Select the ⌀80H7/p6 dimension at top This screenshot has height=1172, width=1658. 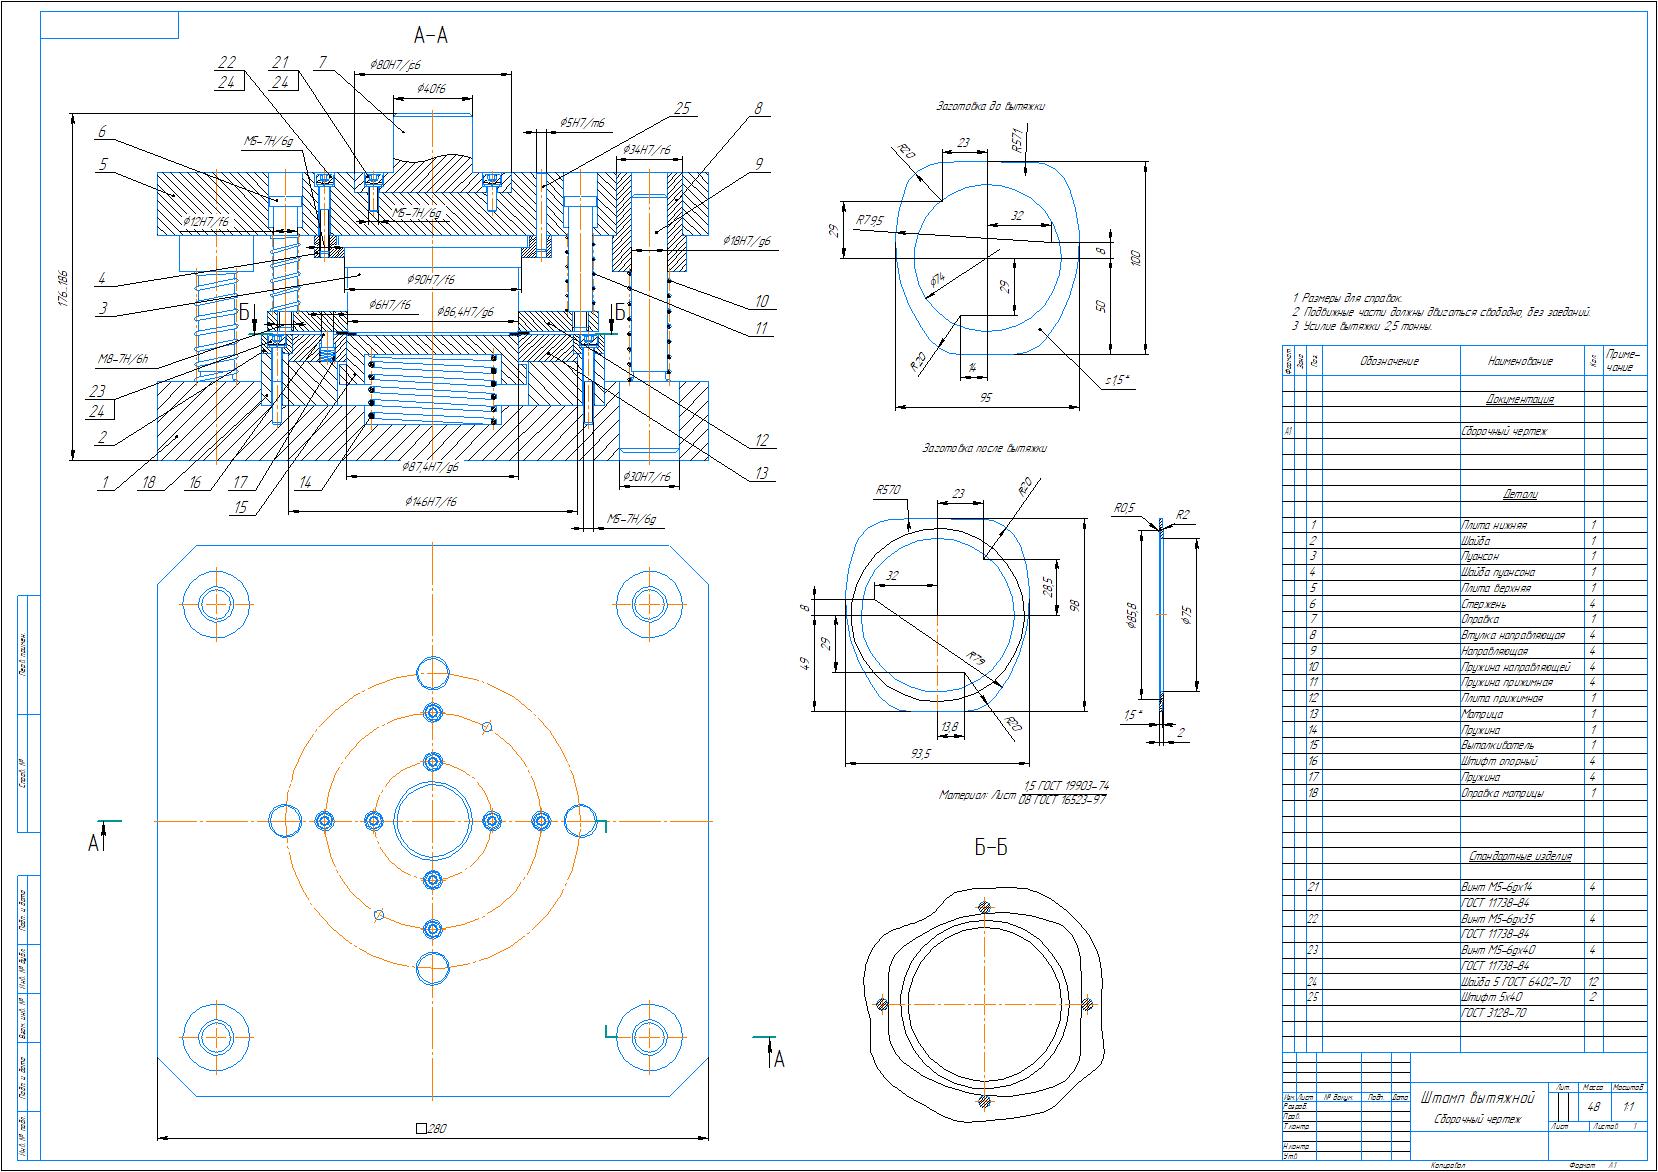click(x=394, y=65)
